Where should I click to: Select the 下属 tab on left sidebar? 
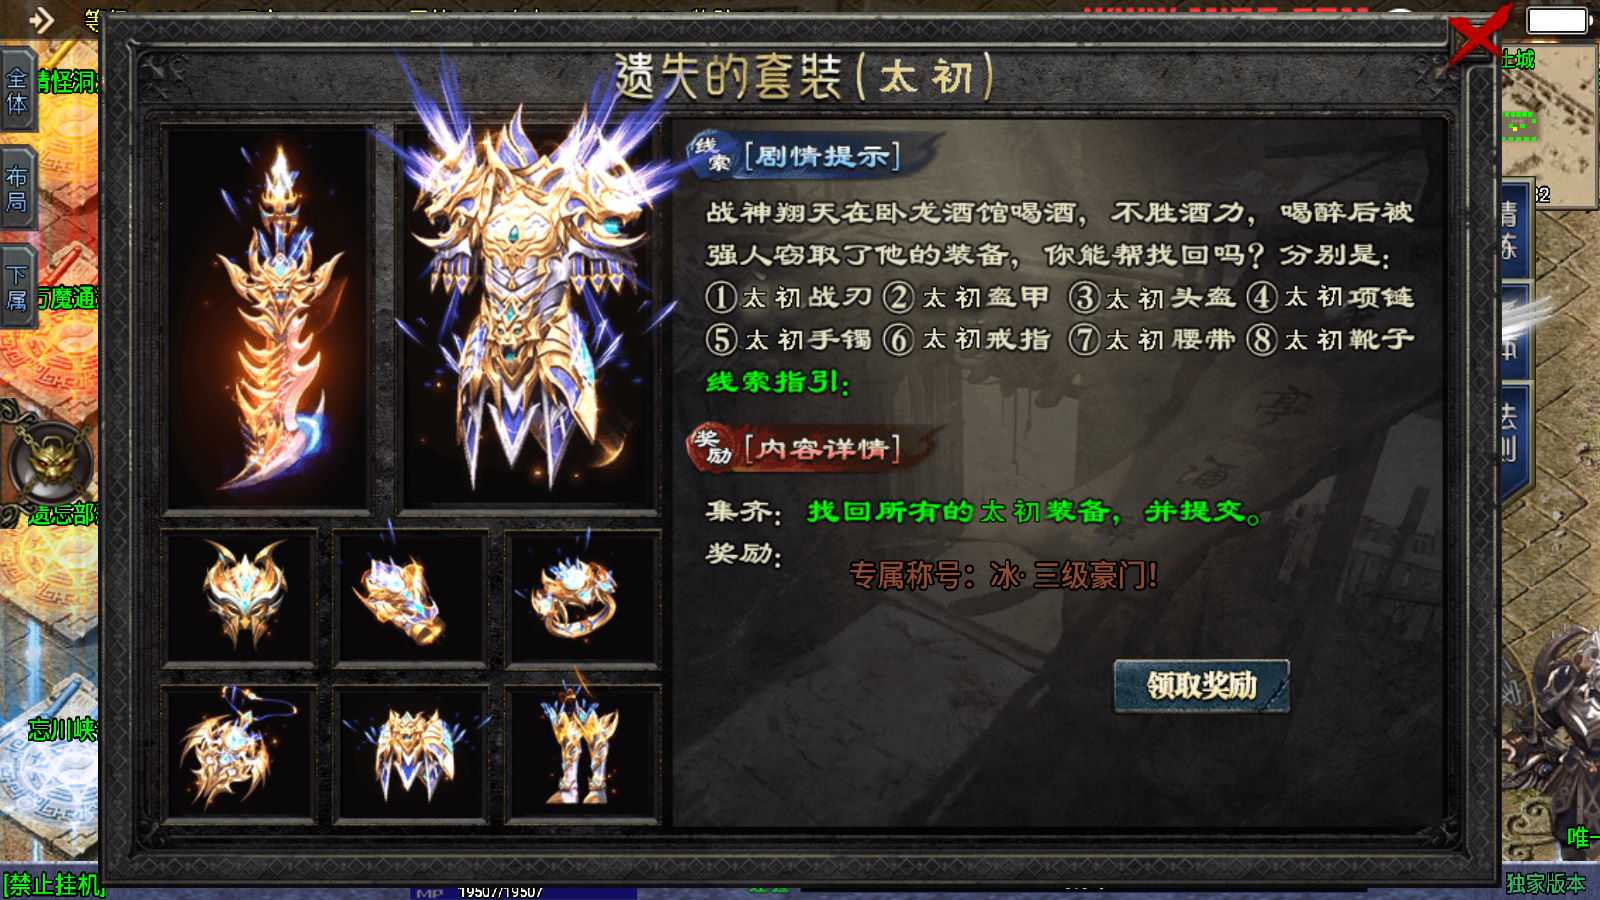coord(18,287)
